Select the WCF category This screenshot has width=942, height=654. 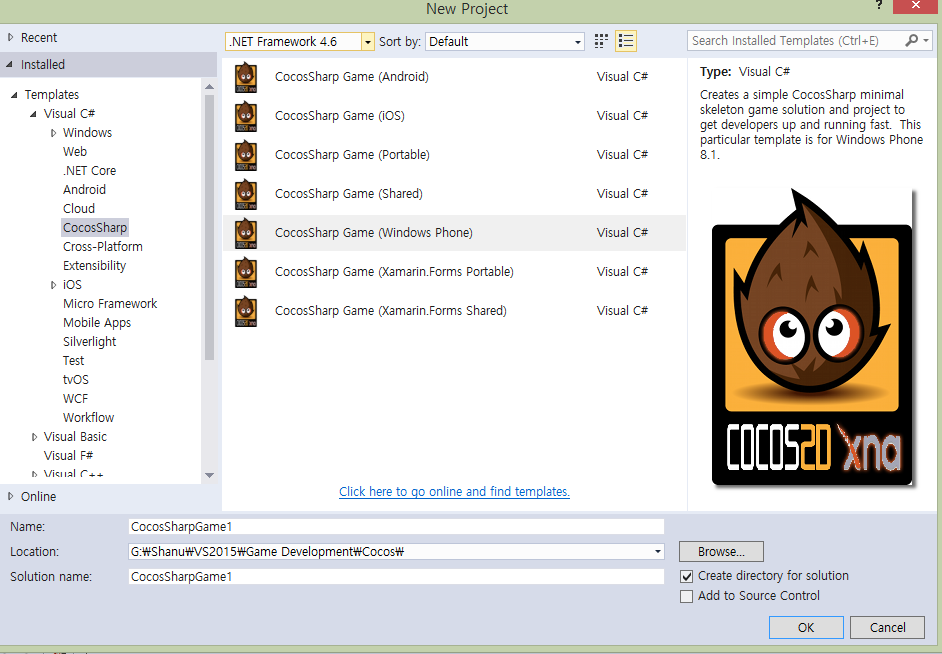click(75, 399)
